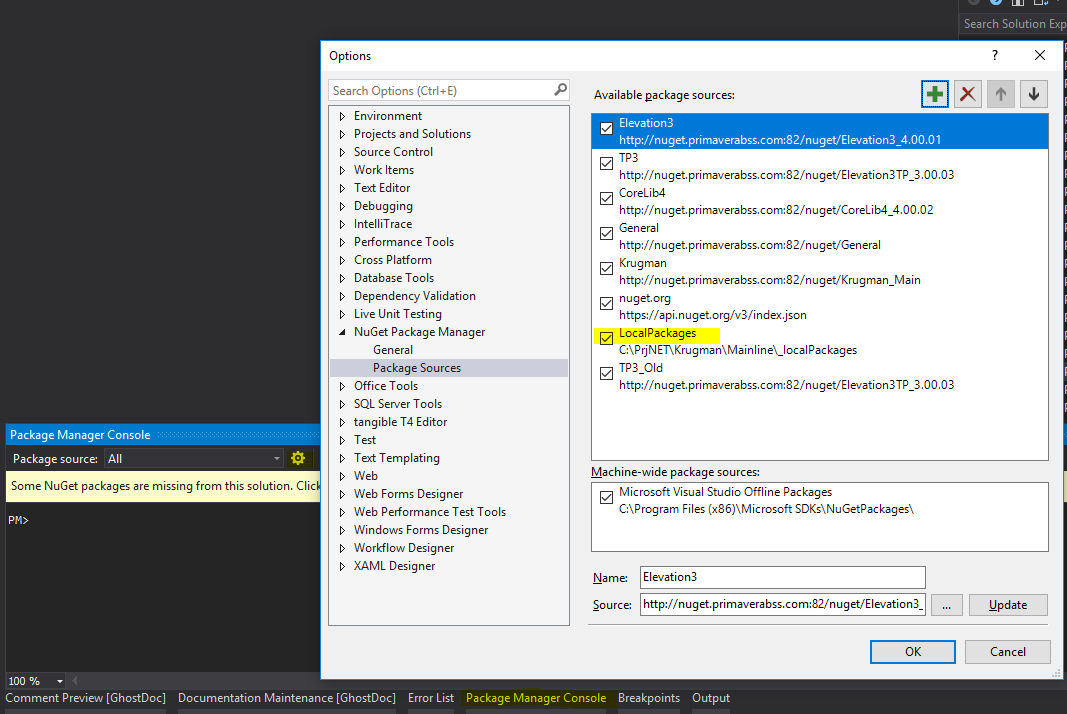The width and height of the screenshot is (1067, 714).
Task: Disable the CoreLib4 package source
Action: pos(606,199)
